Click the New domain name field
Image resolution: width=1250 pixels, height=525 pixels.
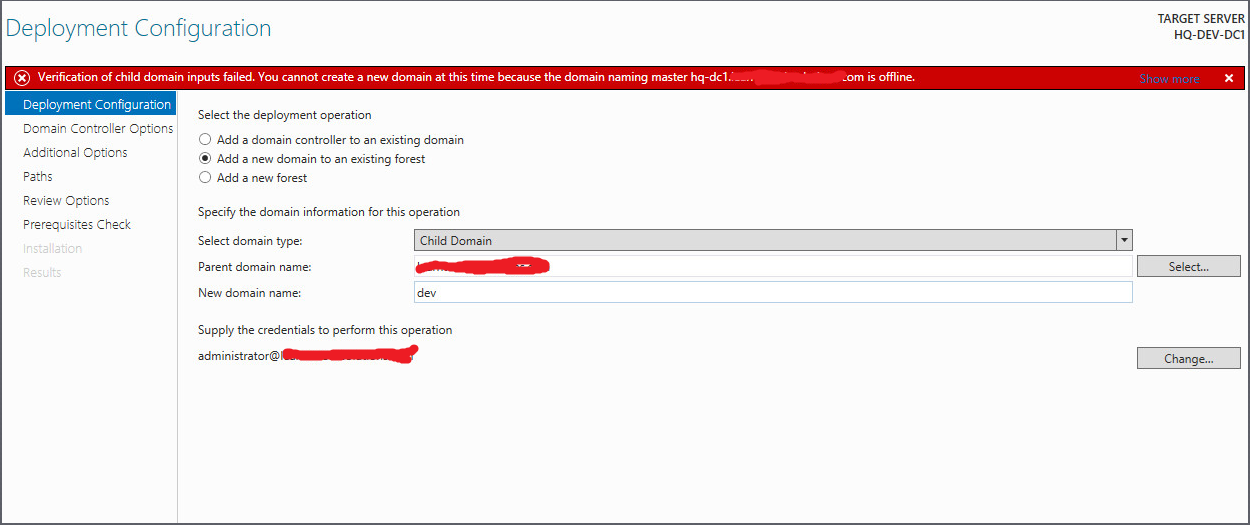point(773,292)
